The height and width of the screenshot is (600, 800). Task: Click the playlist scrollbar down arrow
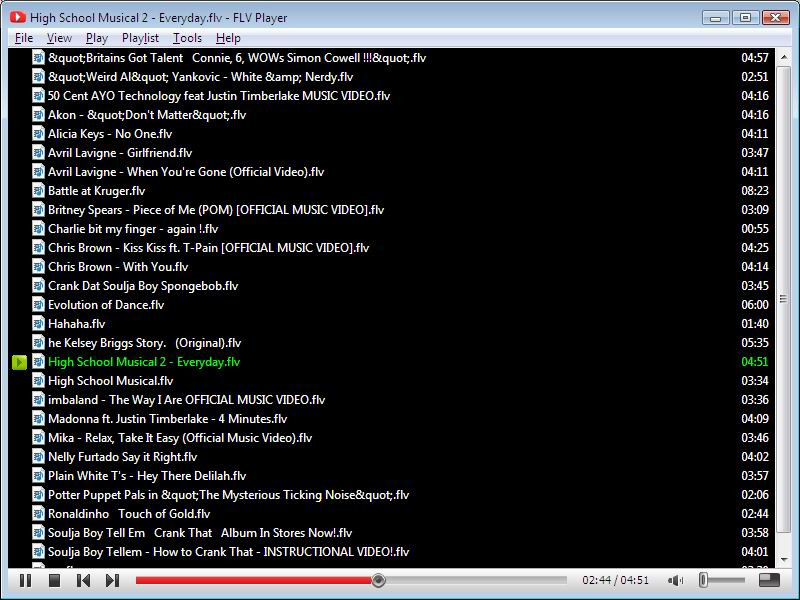[x=784, y=560]
